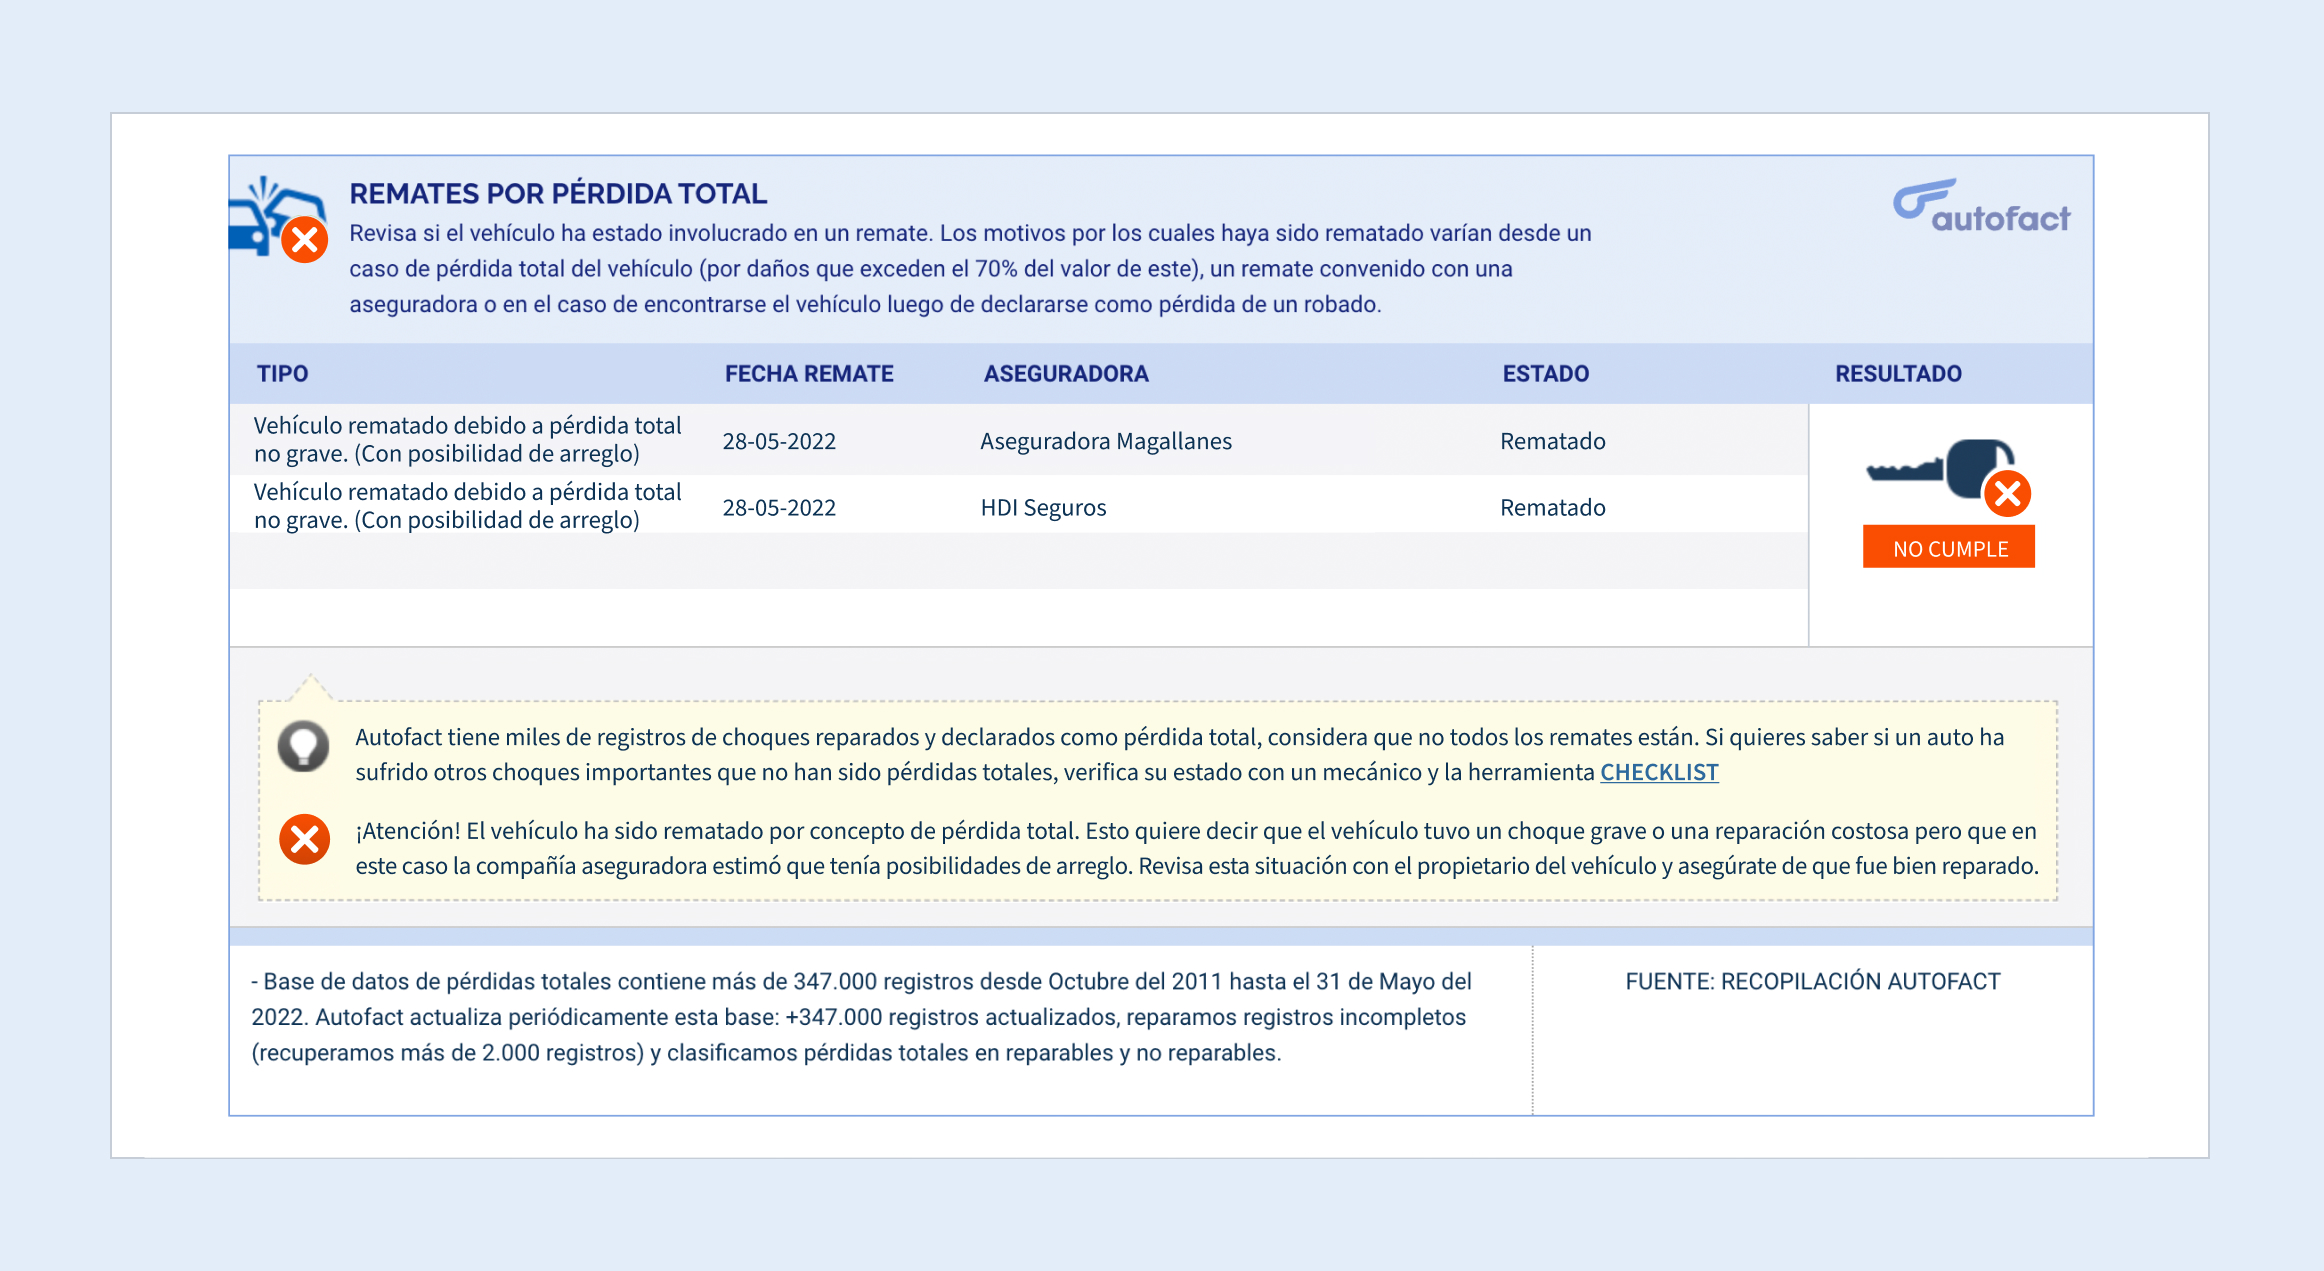
Task: Select the RESULTADO column header
Action: (1897, 373)
